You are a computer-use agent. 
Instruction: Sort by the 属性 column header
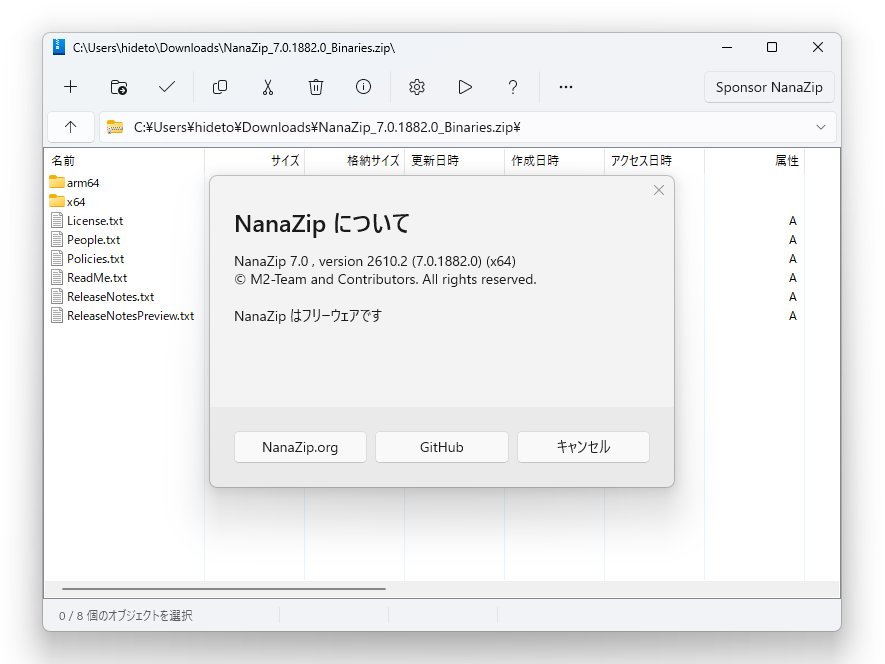point(755,161)
